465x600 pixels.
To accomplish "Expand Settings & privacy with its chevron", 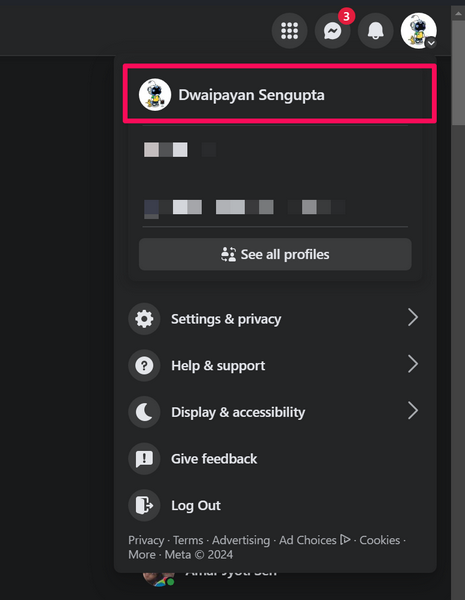I will pyautogui.click(x=413, y=318).
